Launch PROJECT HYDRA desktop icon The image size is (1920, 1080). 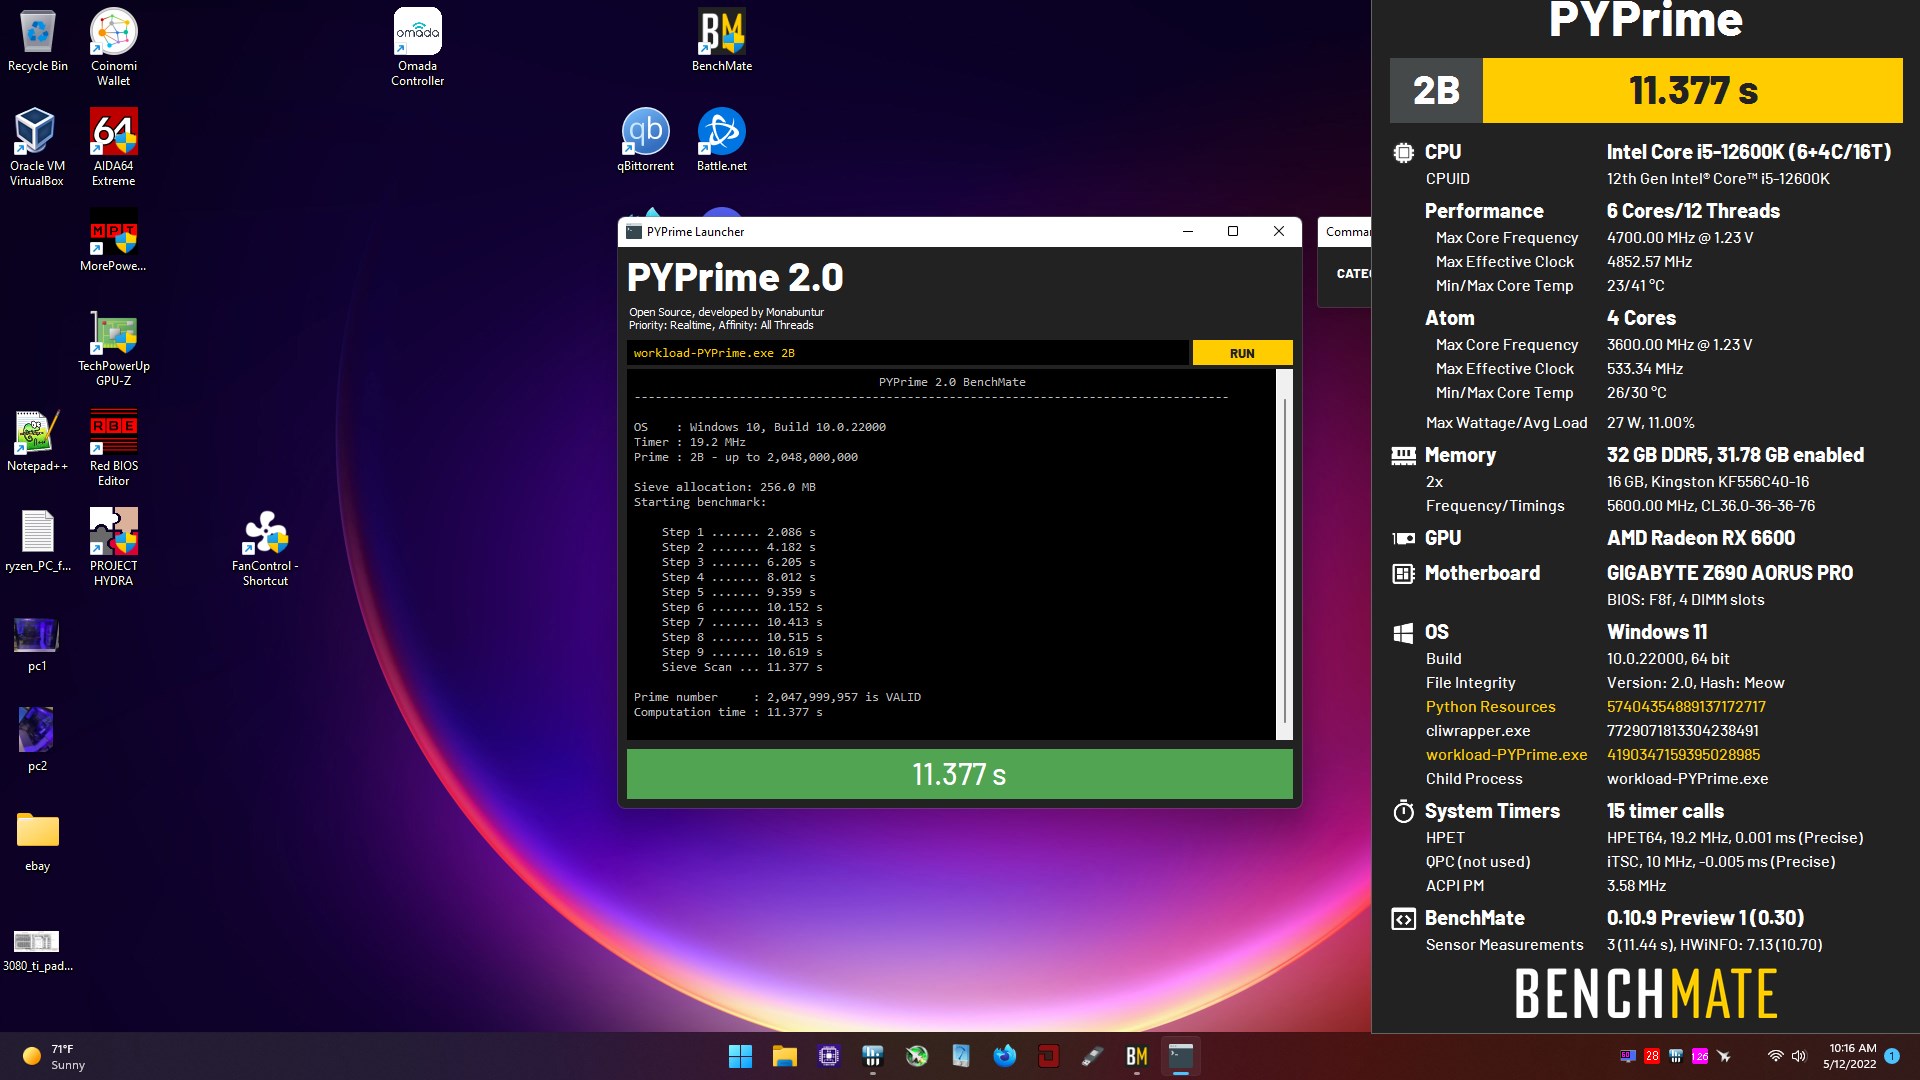(114, 547)
